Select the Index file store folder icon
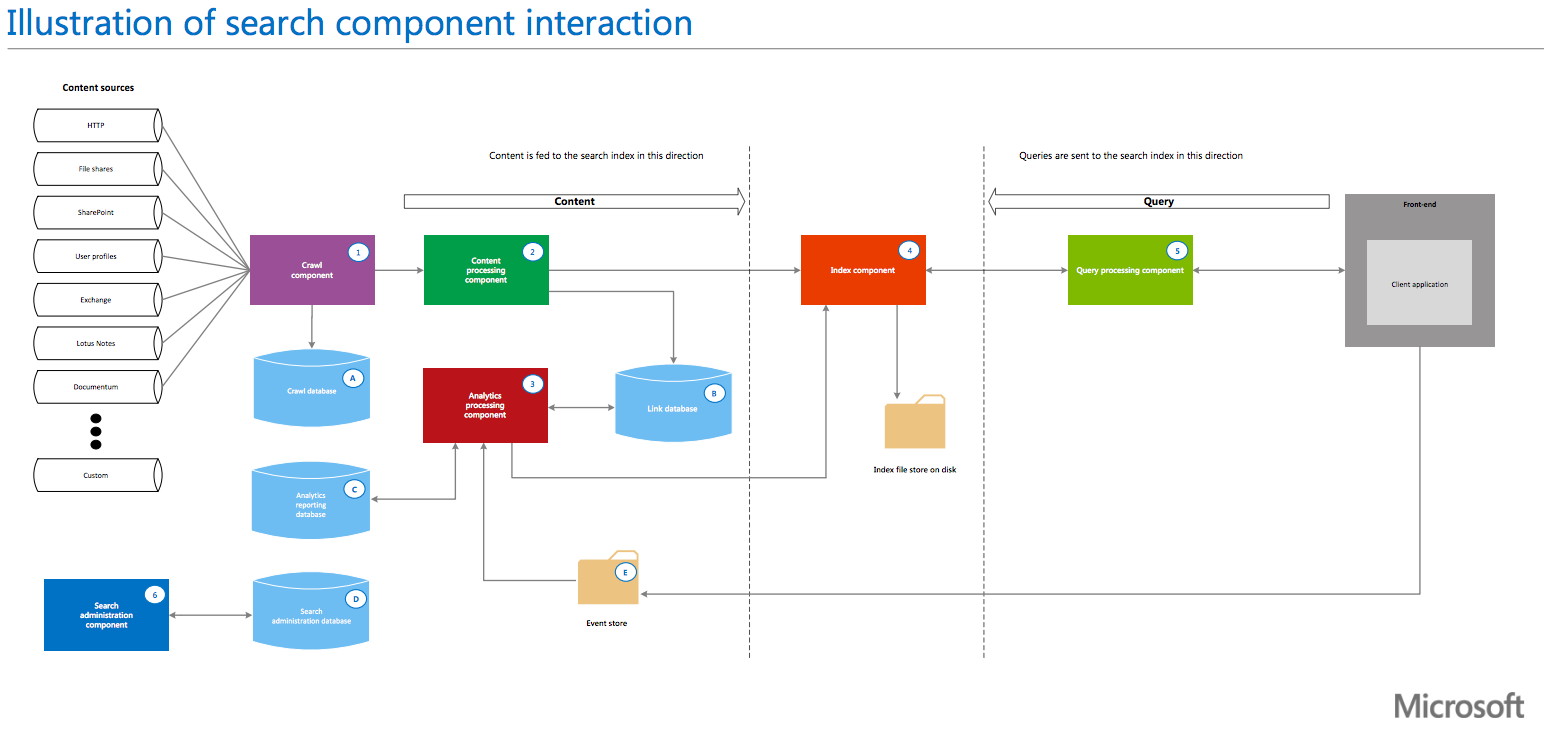 tap(914, 421)
